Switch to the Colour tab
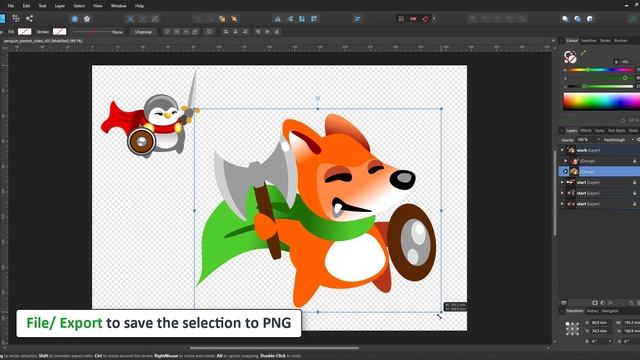This screenshot has height=360, width=640. (x=572, y=40)
